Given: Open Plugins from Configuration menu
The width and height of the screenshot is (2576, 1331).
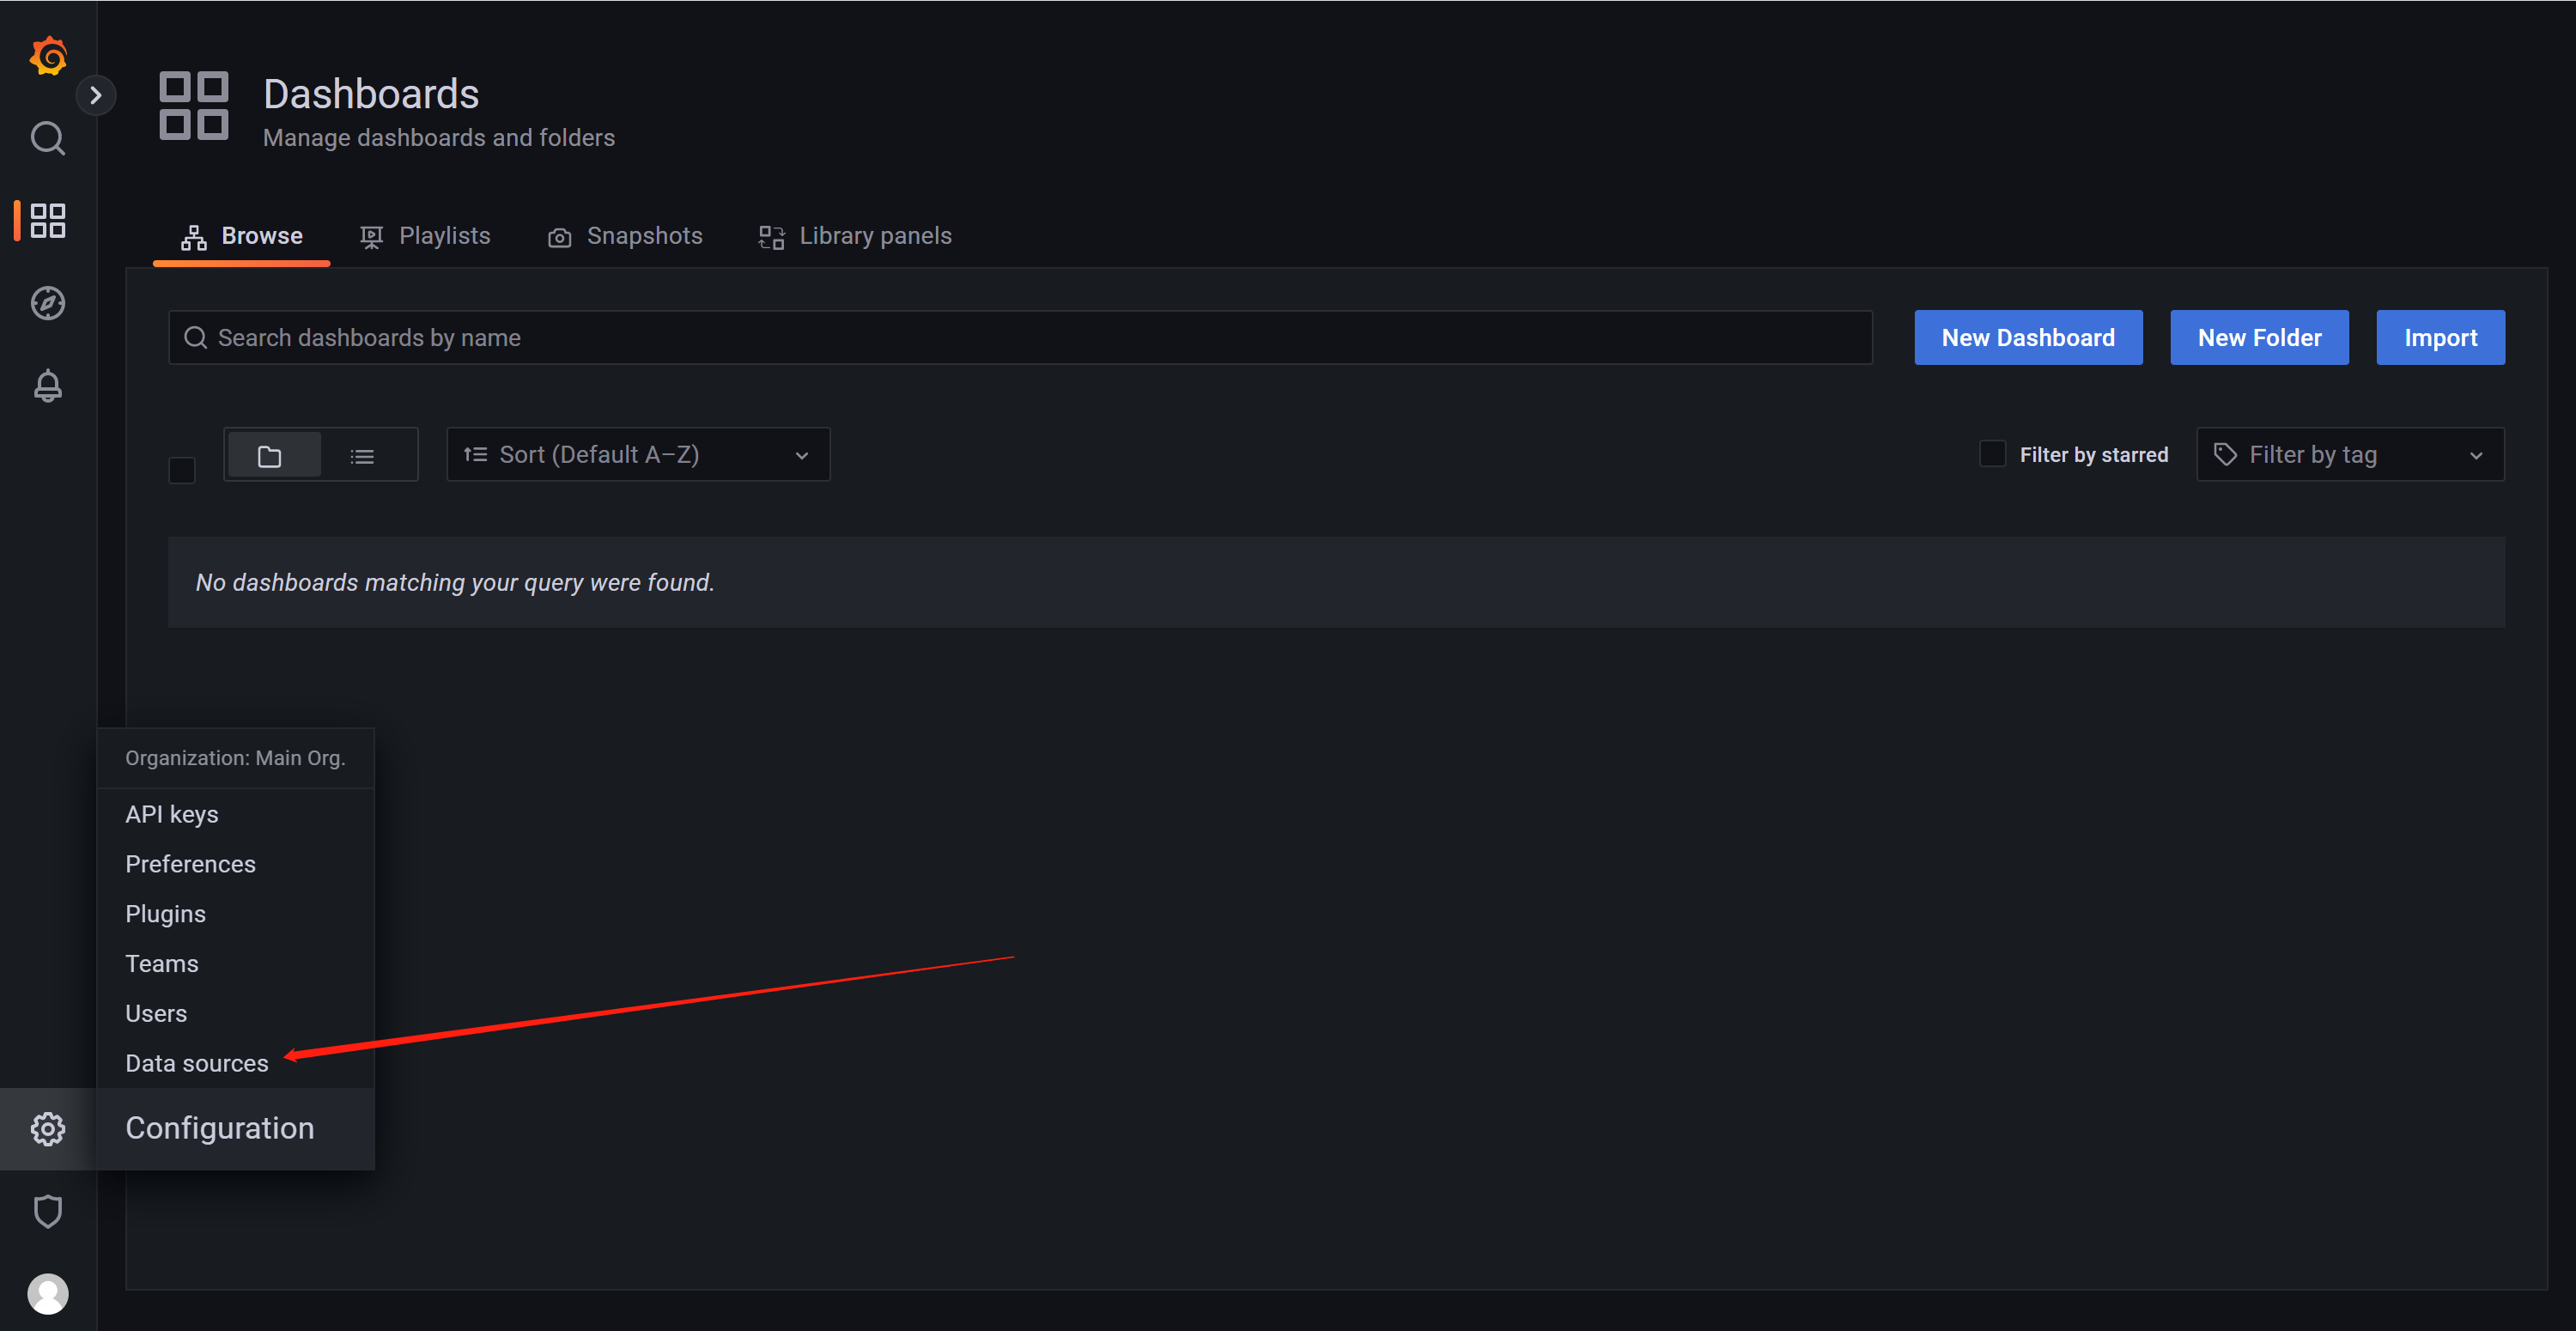Looking at the screenshot, I should [x=165, y=914].
